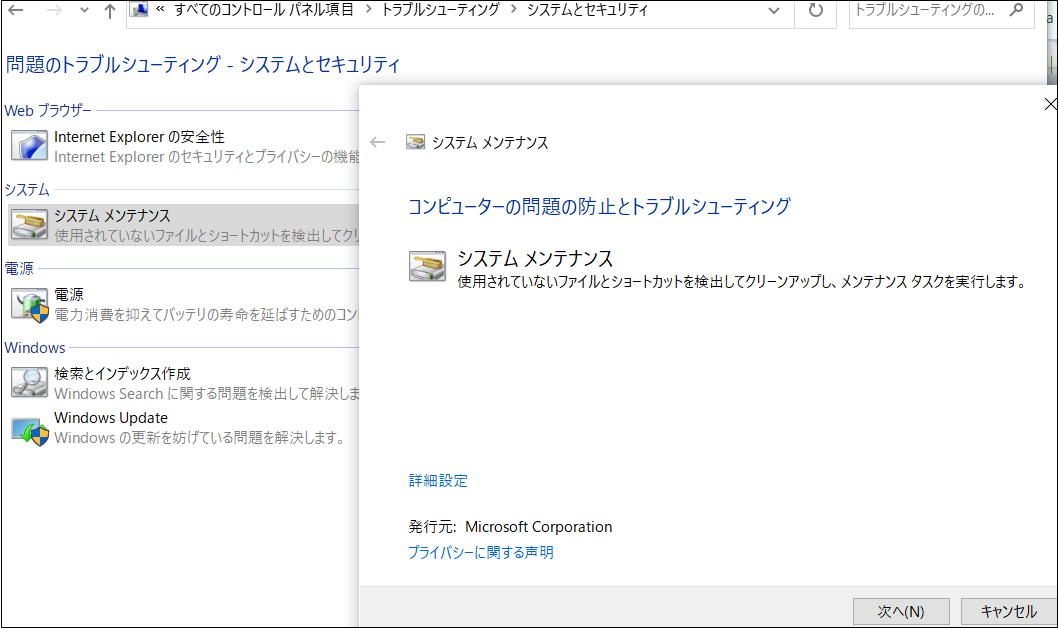Select システム メンテナンス in the troubleshooter list
This screenshot has height=628, width=1058.
tap(184, 225)
